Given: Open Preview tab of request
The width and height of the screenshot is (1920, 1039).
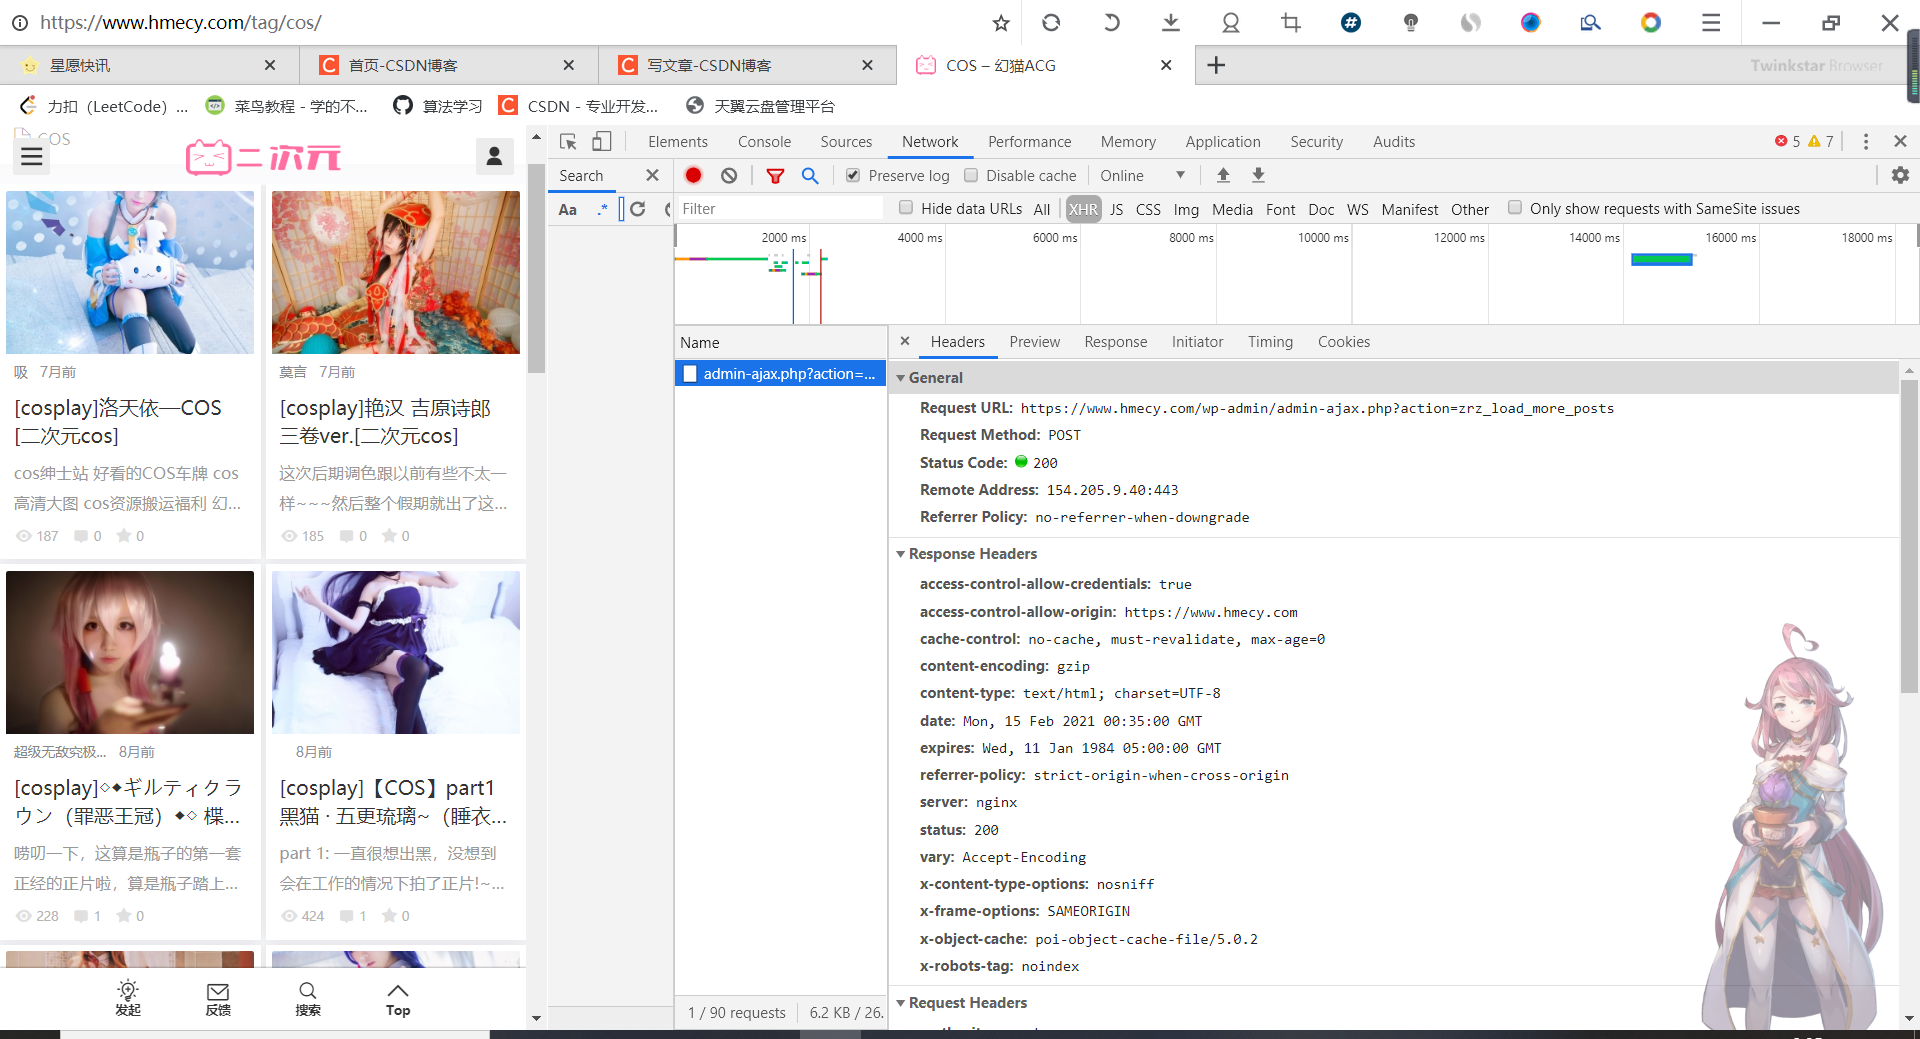Looking at the screenshot, I should point(1034,342).
